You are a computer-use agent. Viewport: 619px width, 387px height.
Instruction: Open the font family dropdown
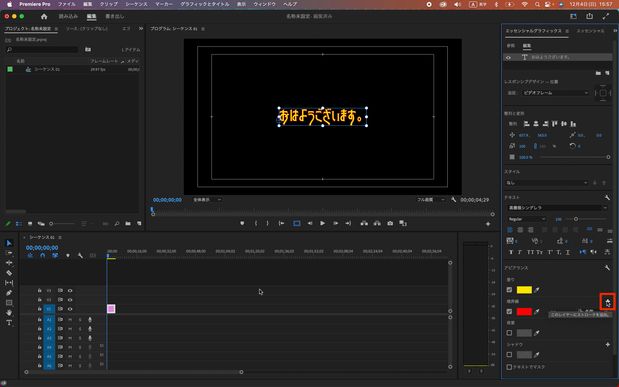coord(557,208)
